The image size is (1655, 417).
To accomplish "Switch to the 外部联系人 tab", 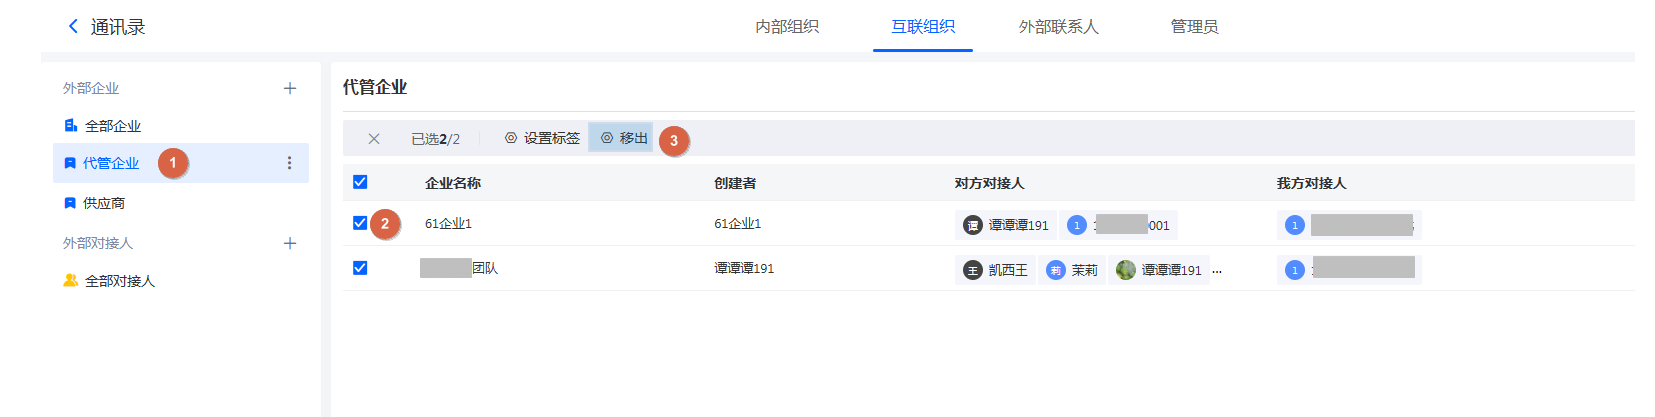I will (1058, 27).
